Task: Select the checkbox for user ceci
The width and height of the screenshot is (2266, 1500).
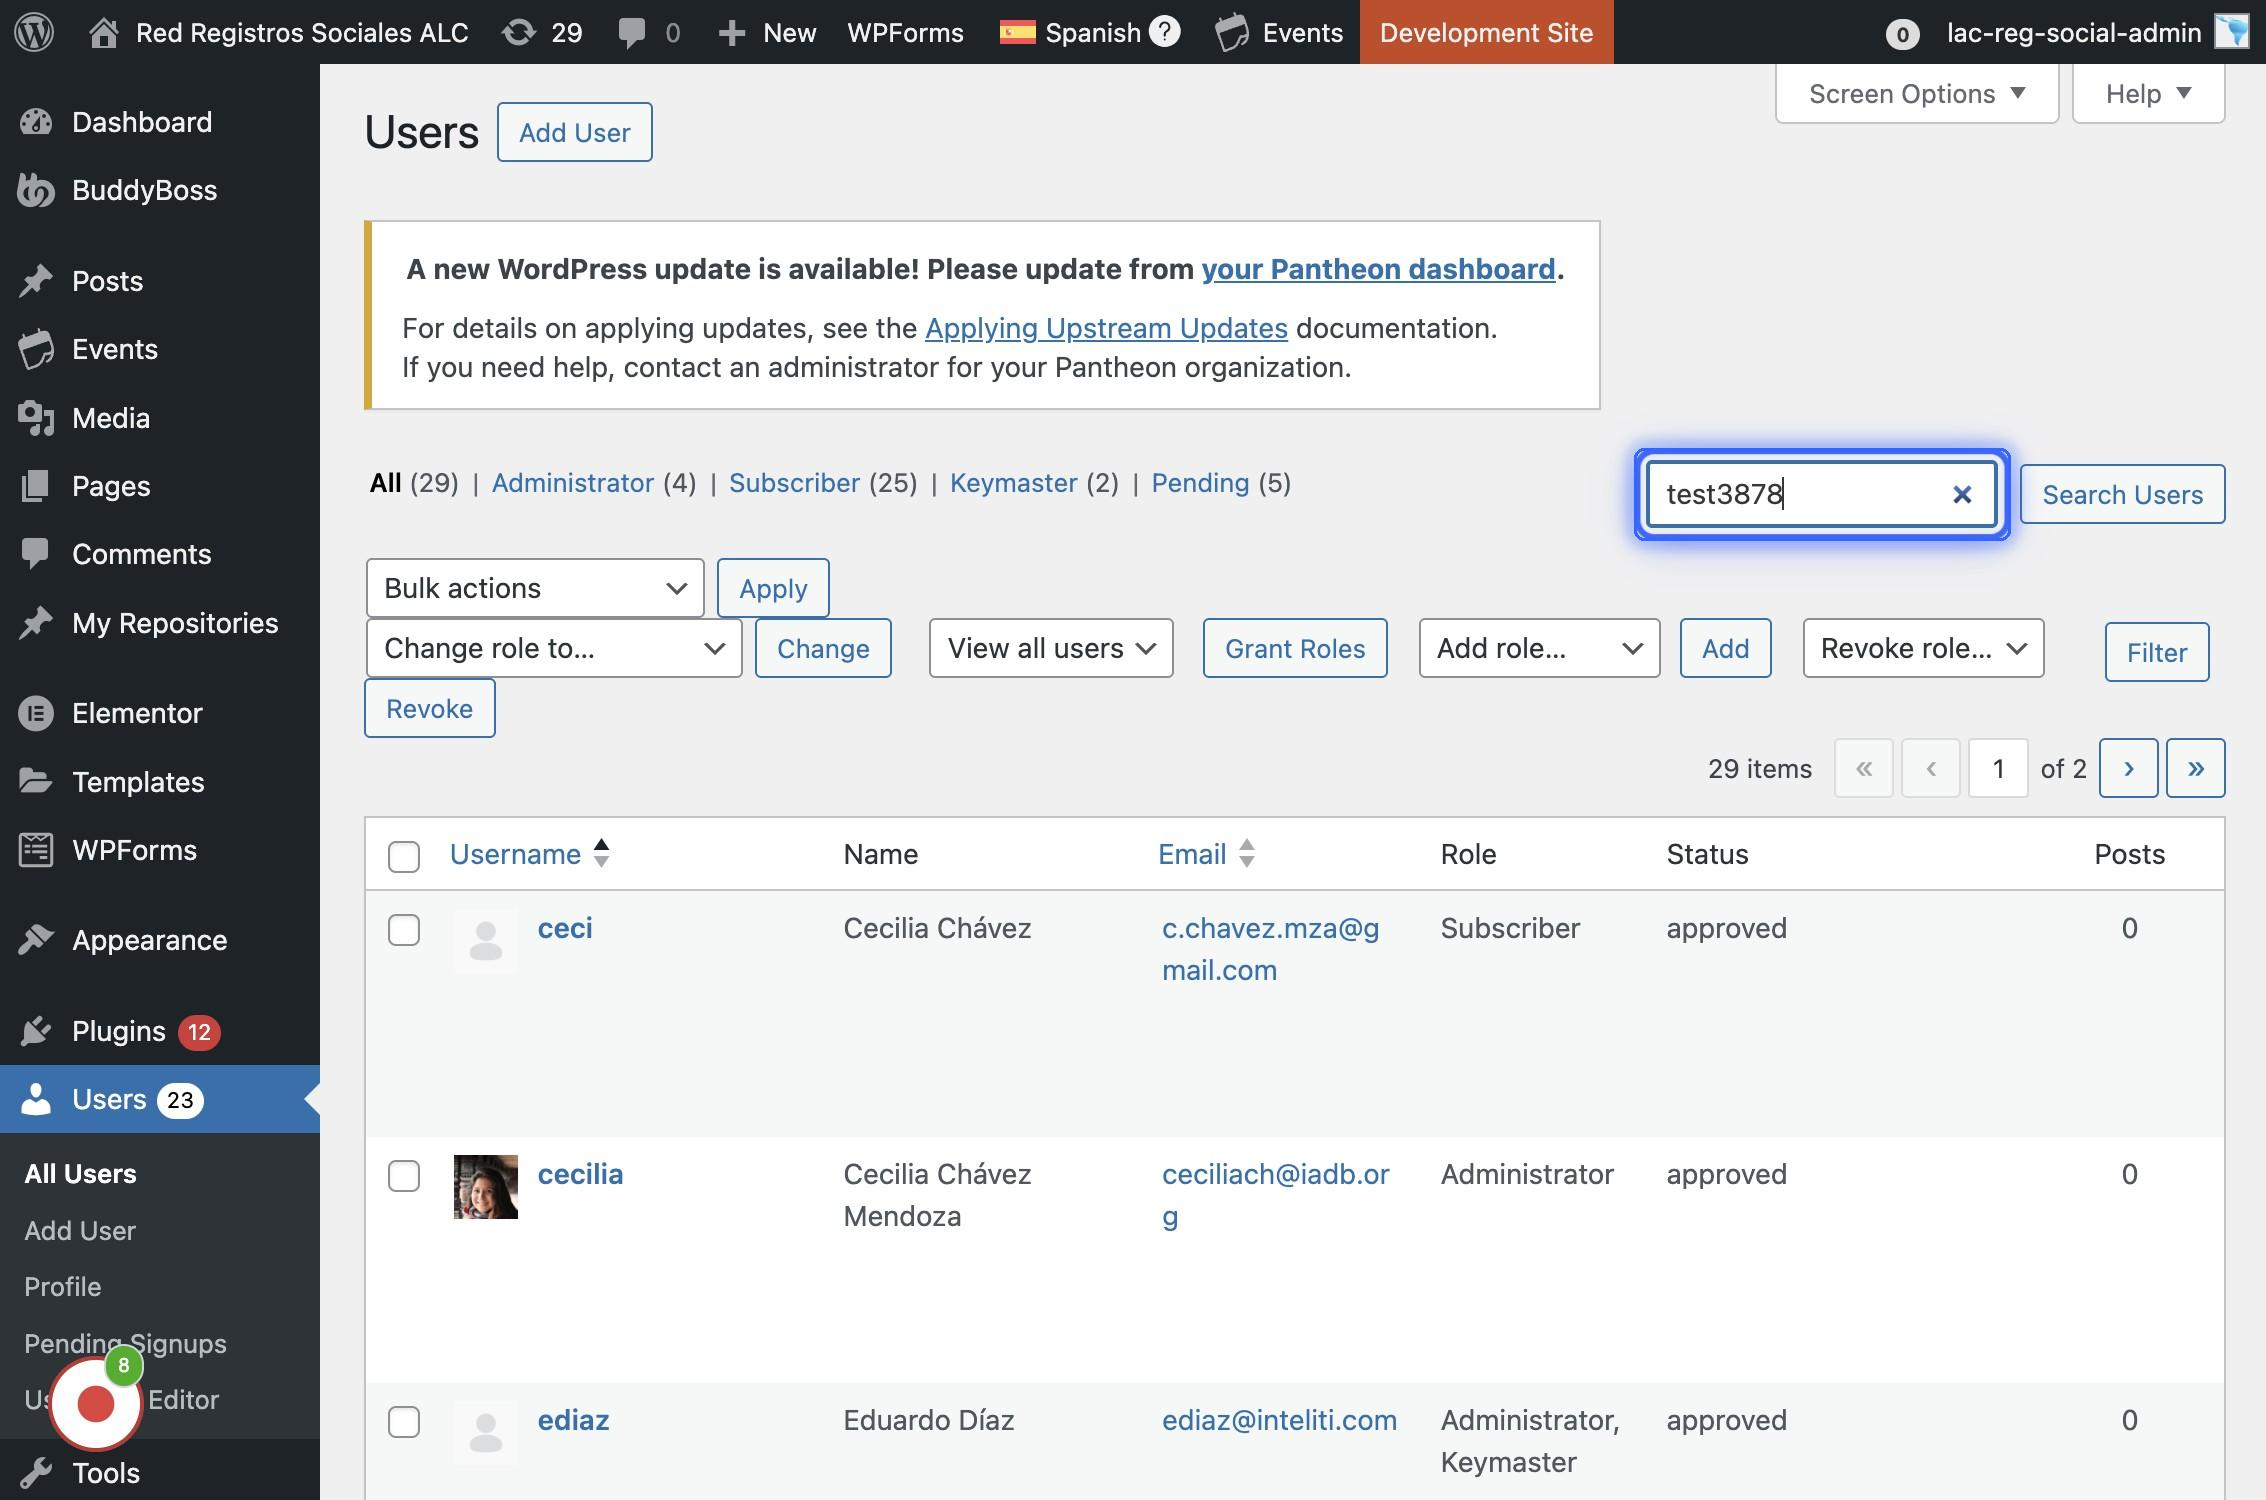Action: click(404, 930)
